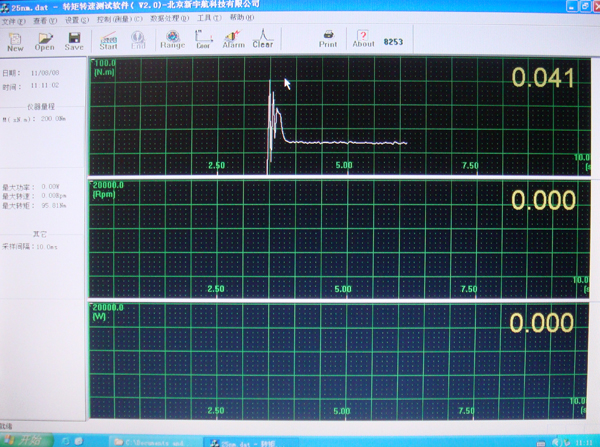This screenshot has width=600, height=447.
Task: Open the 设置 (Settings) menu
Action: [x=74, y=19]
